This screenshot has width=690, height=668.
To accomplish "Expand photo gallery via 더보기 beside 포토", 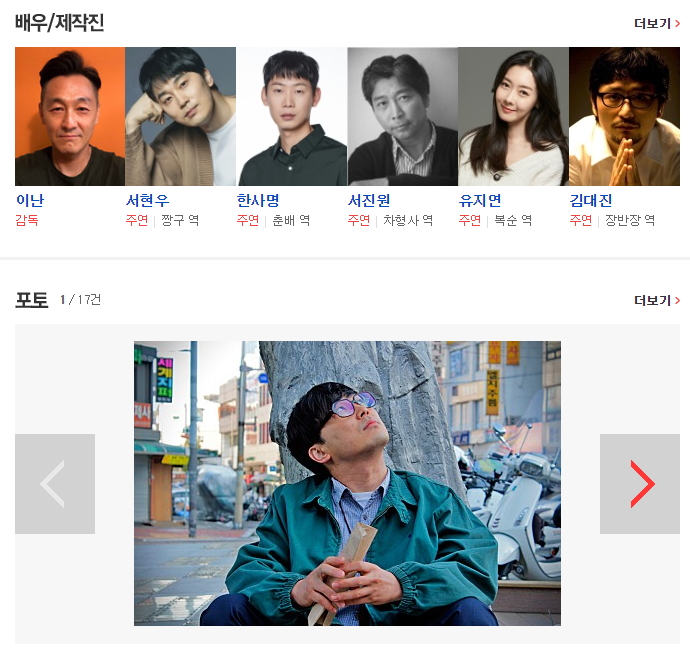I will click(x=657, y=300).
